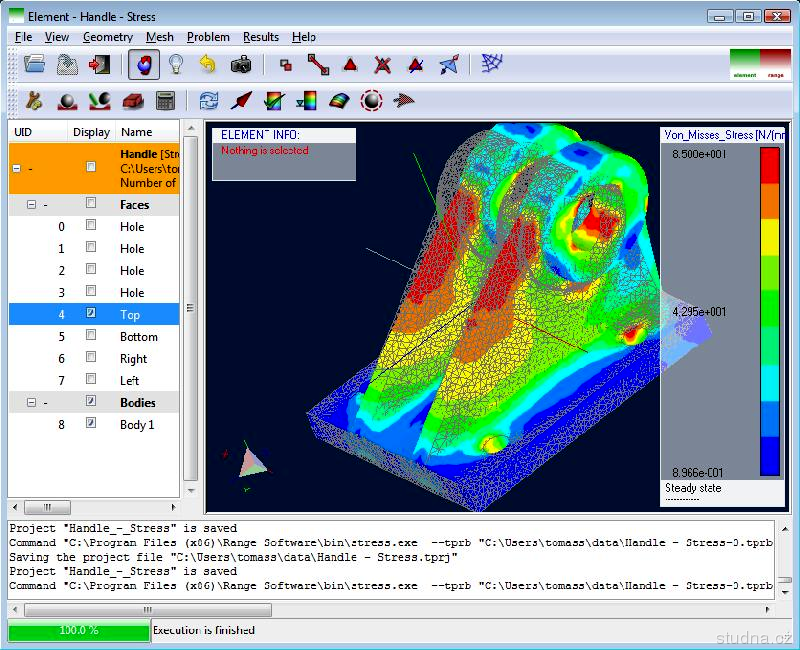The height and width of the screenshot is (650, 800).
Task: Click the camera screenshot icon
Action: pyautogui.click(x=241, y=64)
